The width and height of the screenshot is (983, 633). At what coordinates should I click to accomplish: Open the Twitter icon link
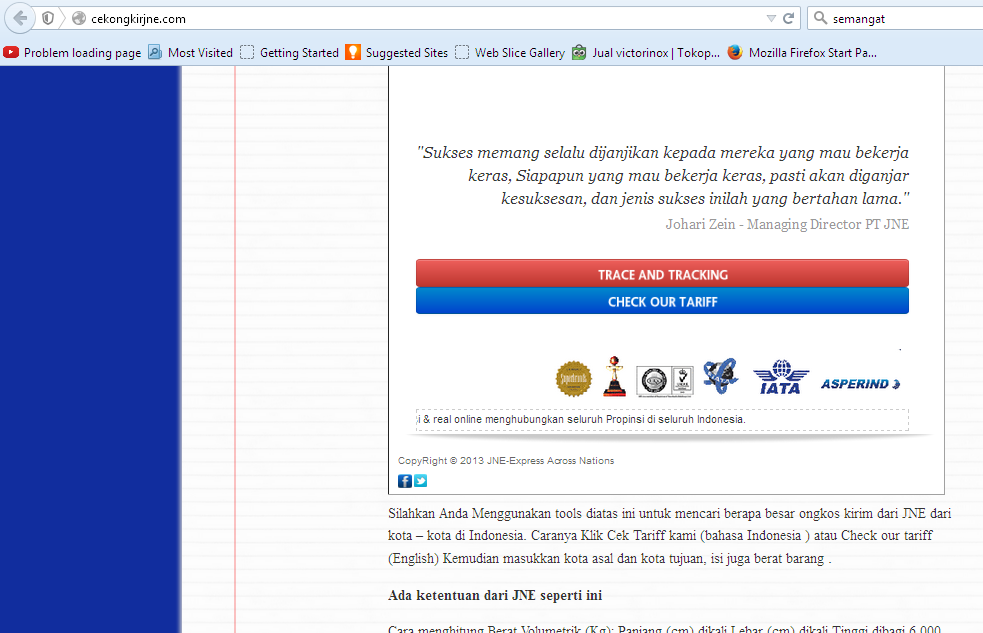pos(421,481)
